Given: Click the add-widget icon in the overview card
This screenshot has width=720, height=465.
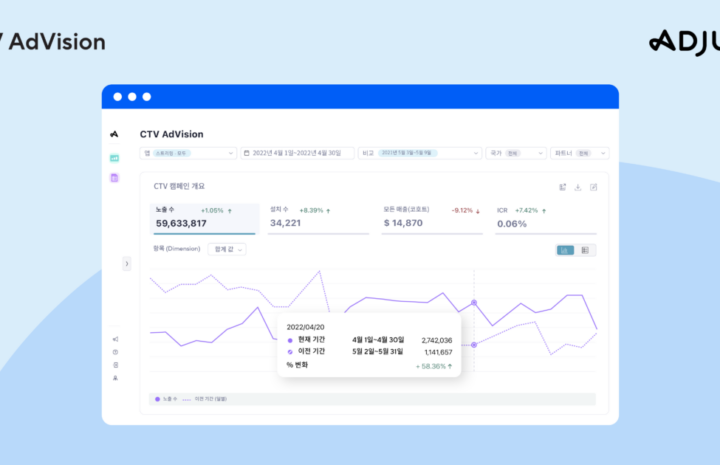Looking at the screenshot, I should 562,187.
